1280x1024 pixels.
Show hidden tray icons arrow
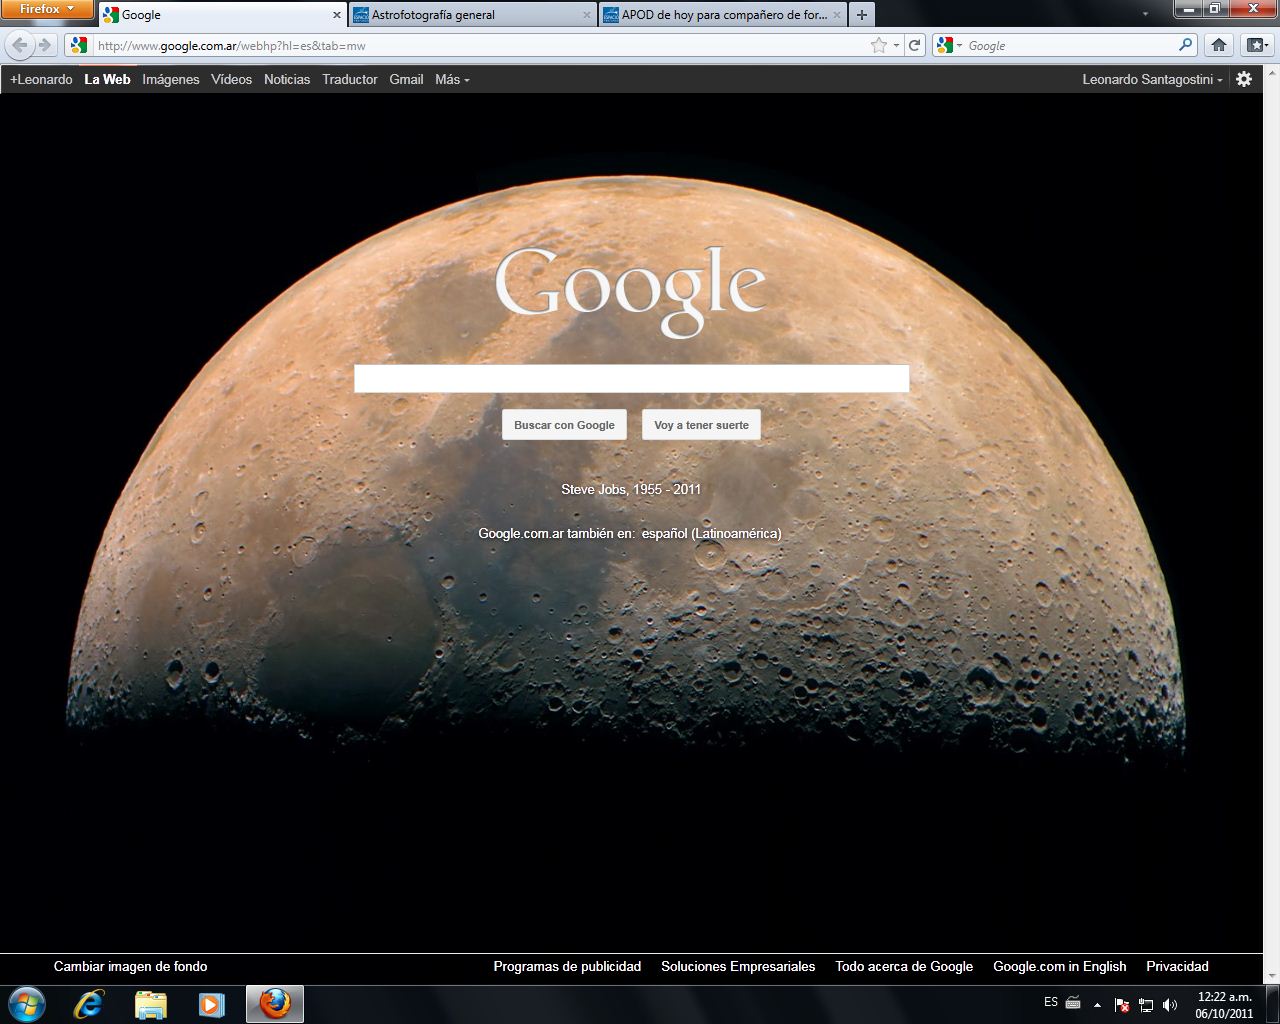pyautogui.click(x=1097, y=1005)
